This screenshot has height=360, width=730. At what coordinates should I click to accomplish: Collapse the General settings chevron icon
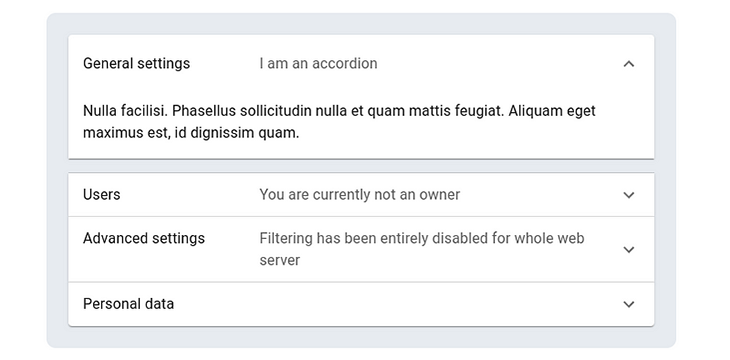(629, 63)
